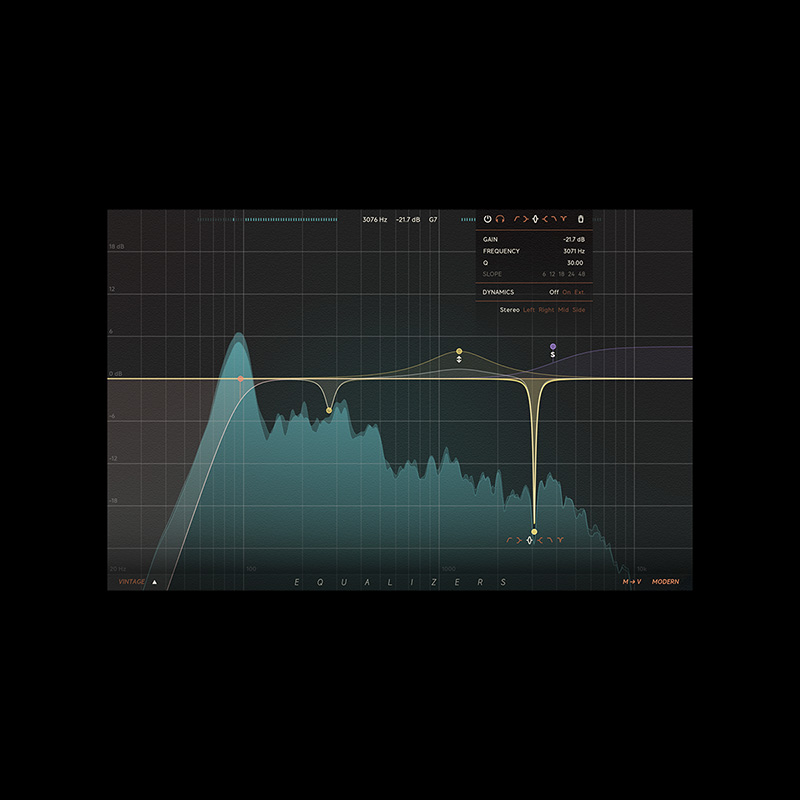
Task: Click the Q value 30.00
Action: (576, 263)
